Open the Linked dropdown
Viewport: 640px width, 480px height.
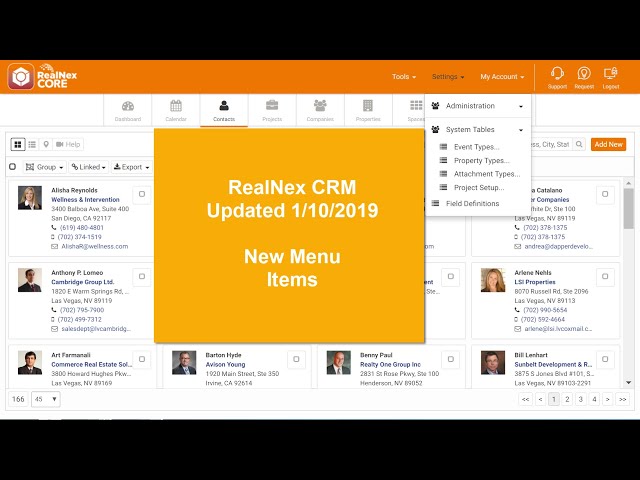89,167
